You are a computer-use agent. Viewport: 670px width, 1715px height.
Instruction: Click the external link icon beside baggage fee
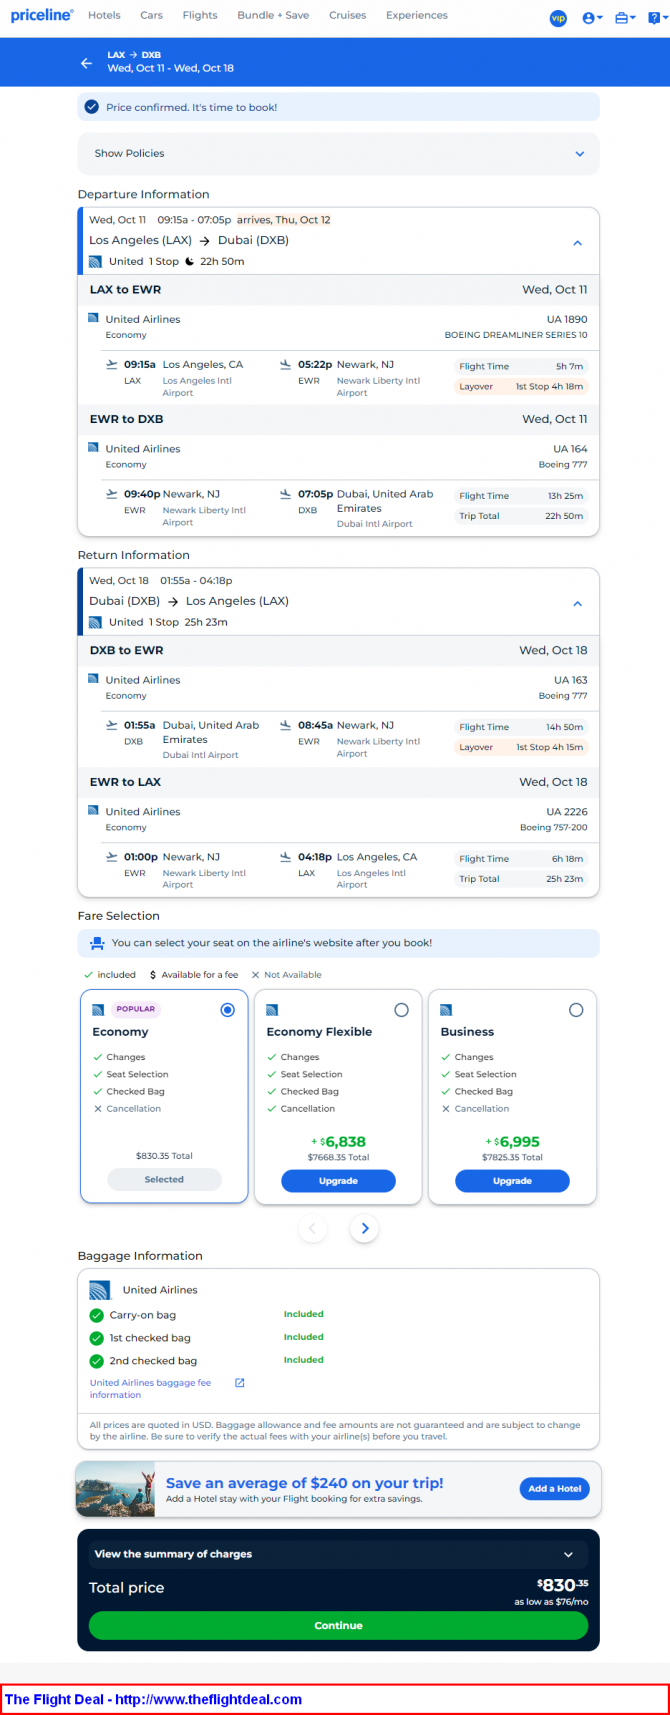[240, 1383]
